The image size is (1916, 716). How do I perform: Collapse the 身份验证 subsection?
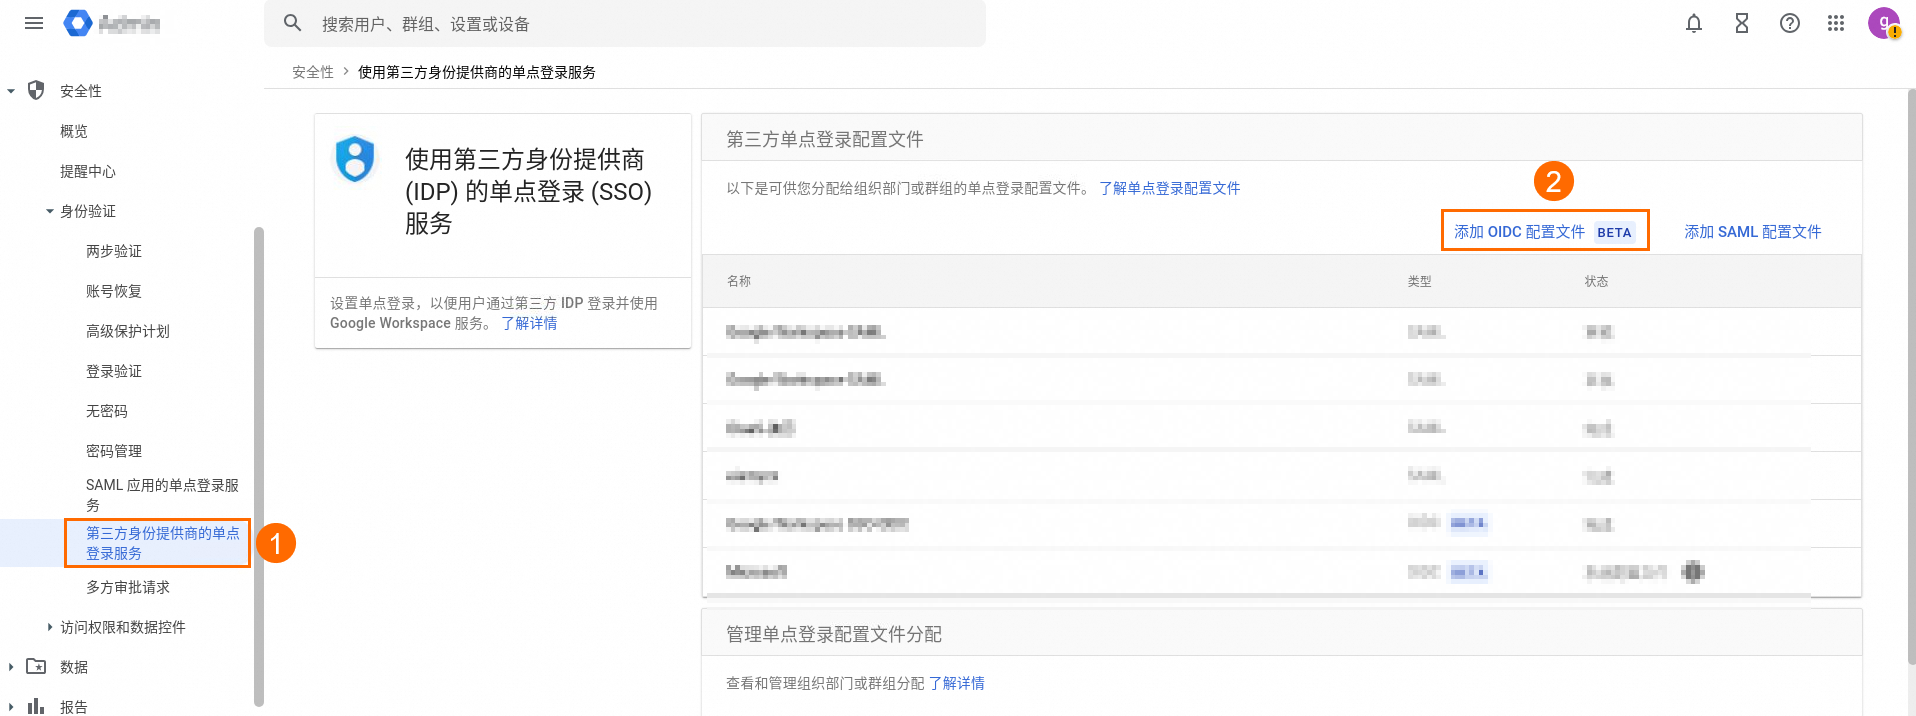pos(50,211)
